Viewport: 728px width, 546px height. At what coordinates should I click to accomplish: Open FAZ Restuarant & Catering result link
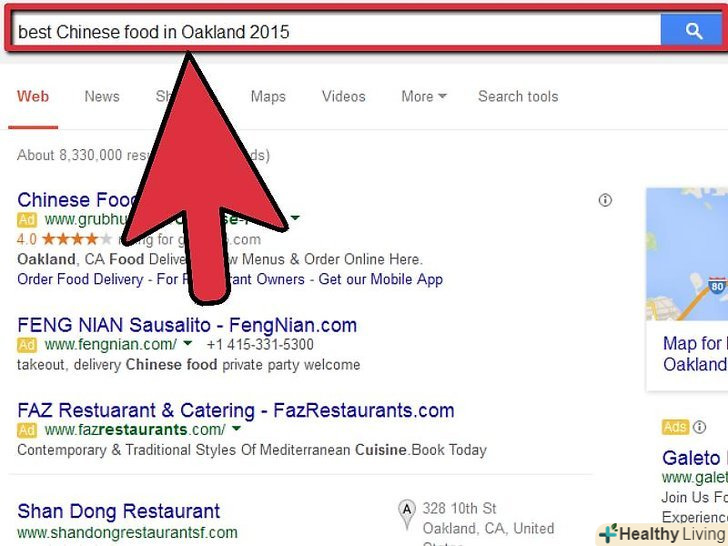pyautogui.click(x=236, y=410)
